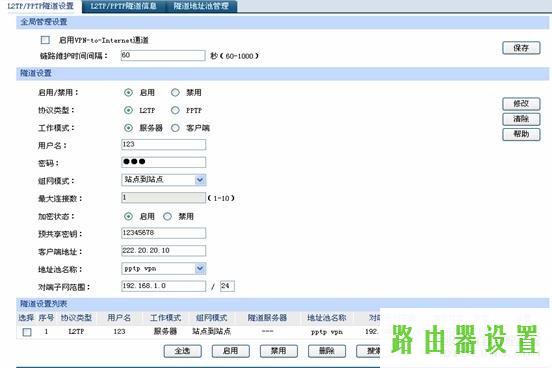This screenshot has width=552, height=368.
Task: Choose the PPTP protocol radio button
Action: tap(175, 110)
